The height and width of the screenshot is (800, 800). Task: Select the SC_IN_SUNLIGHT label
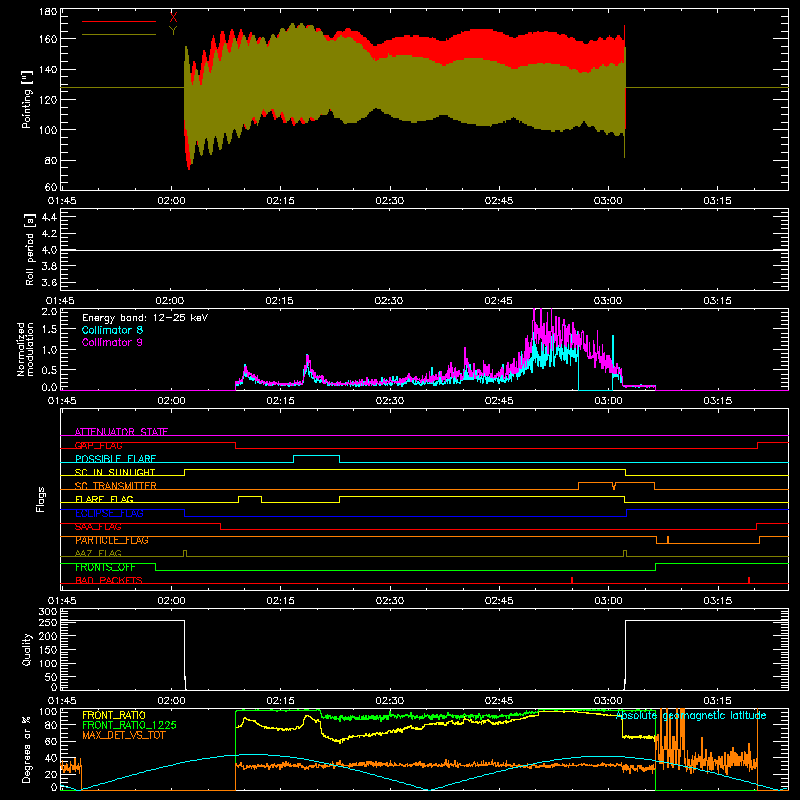click(x=115, y=472)
